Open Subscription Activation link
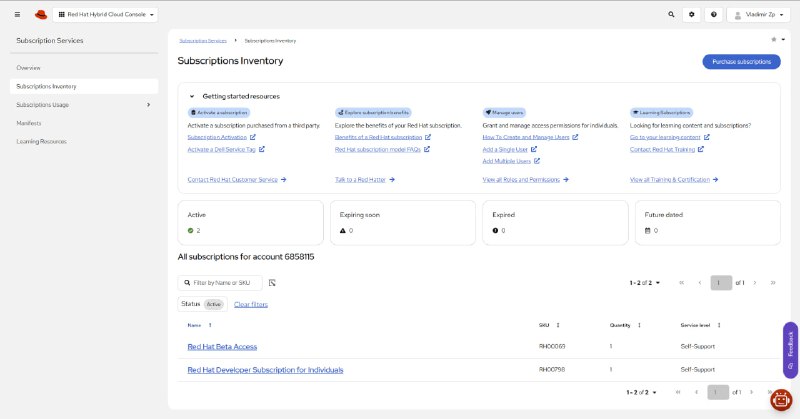 tap(221, 137)
